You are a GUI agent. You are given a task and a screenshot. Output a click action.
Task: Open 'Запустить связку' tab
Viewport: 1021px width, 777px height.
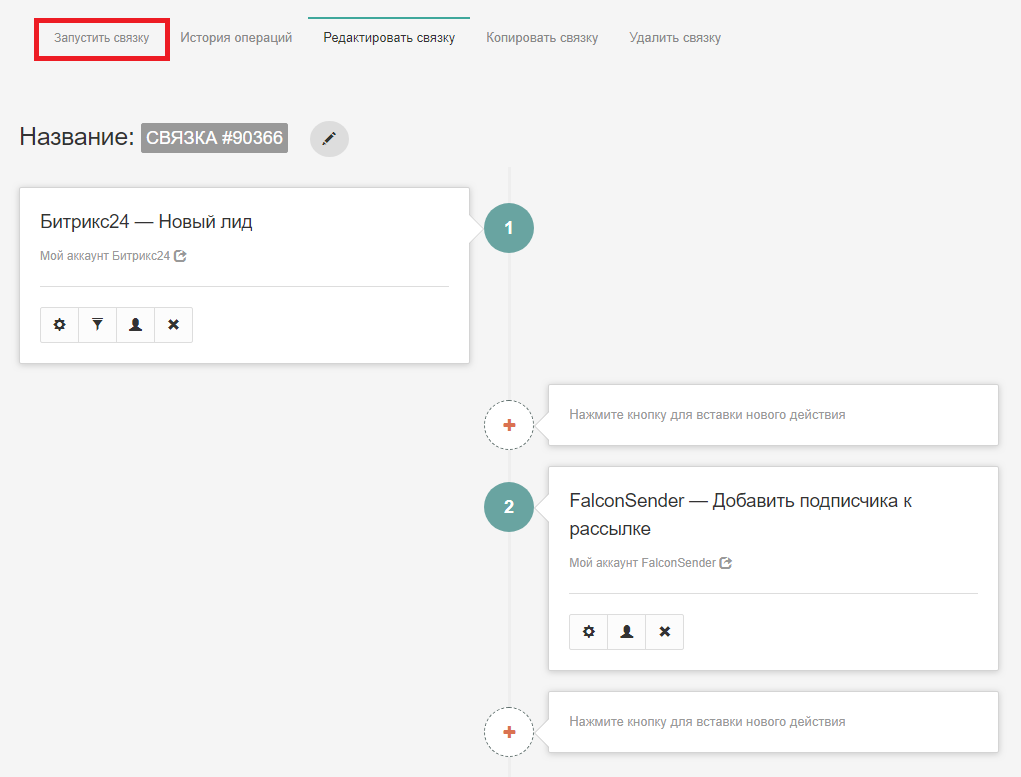102,38
